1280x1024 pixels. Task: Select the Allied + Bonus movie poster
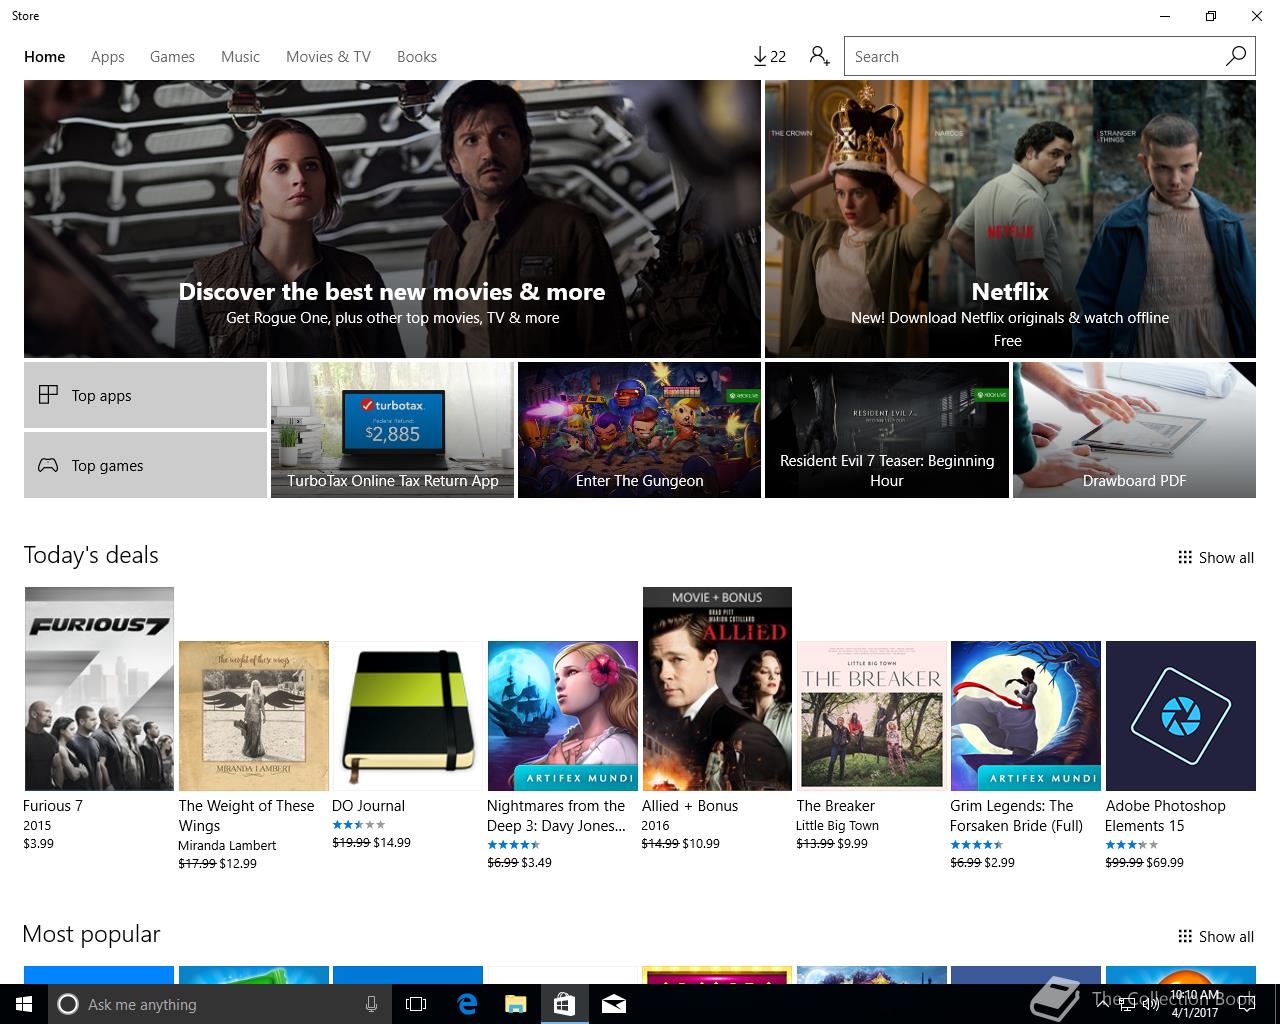pos(717,689)
